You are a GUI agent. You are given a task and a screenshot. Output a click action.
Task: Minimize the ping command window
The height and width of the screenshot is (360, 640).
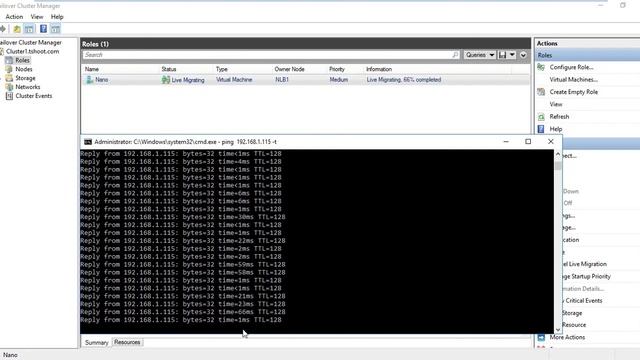[x=506, y=142]
